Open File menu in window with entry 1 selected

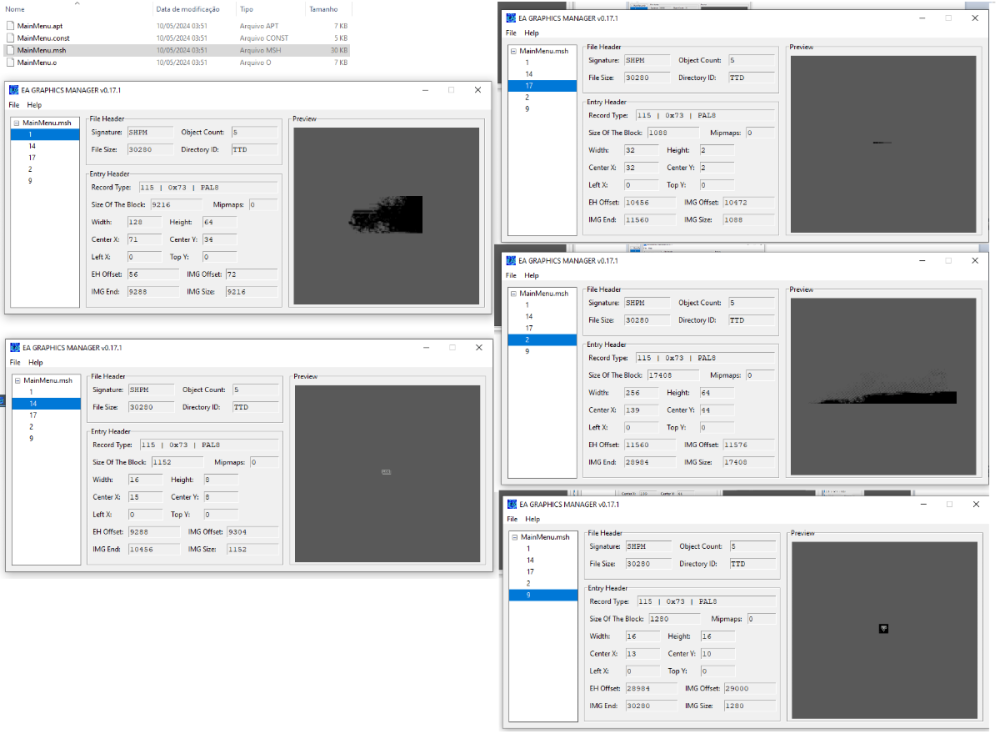tap(14, 105)
